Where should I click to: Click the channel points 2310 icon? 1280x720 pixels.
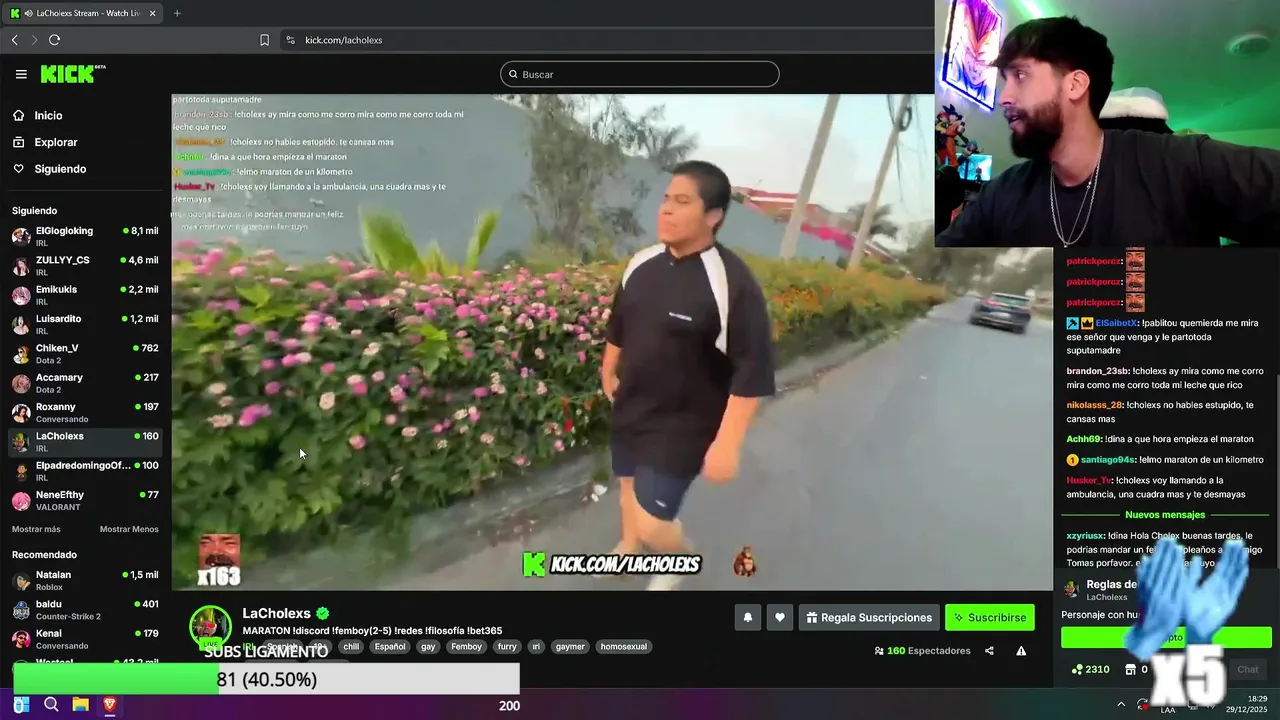point(1077,669)
